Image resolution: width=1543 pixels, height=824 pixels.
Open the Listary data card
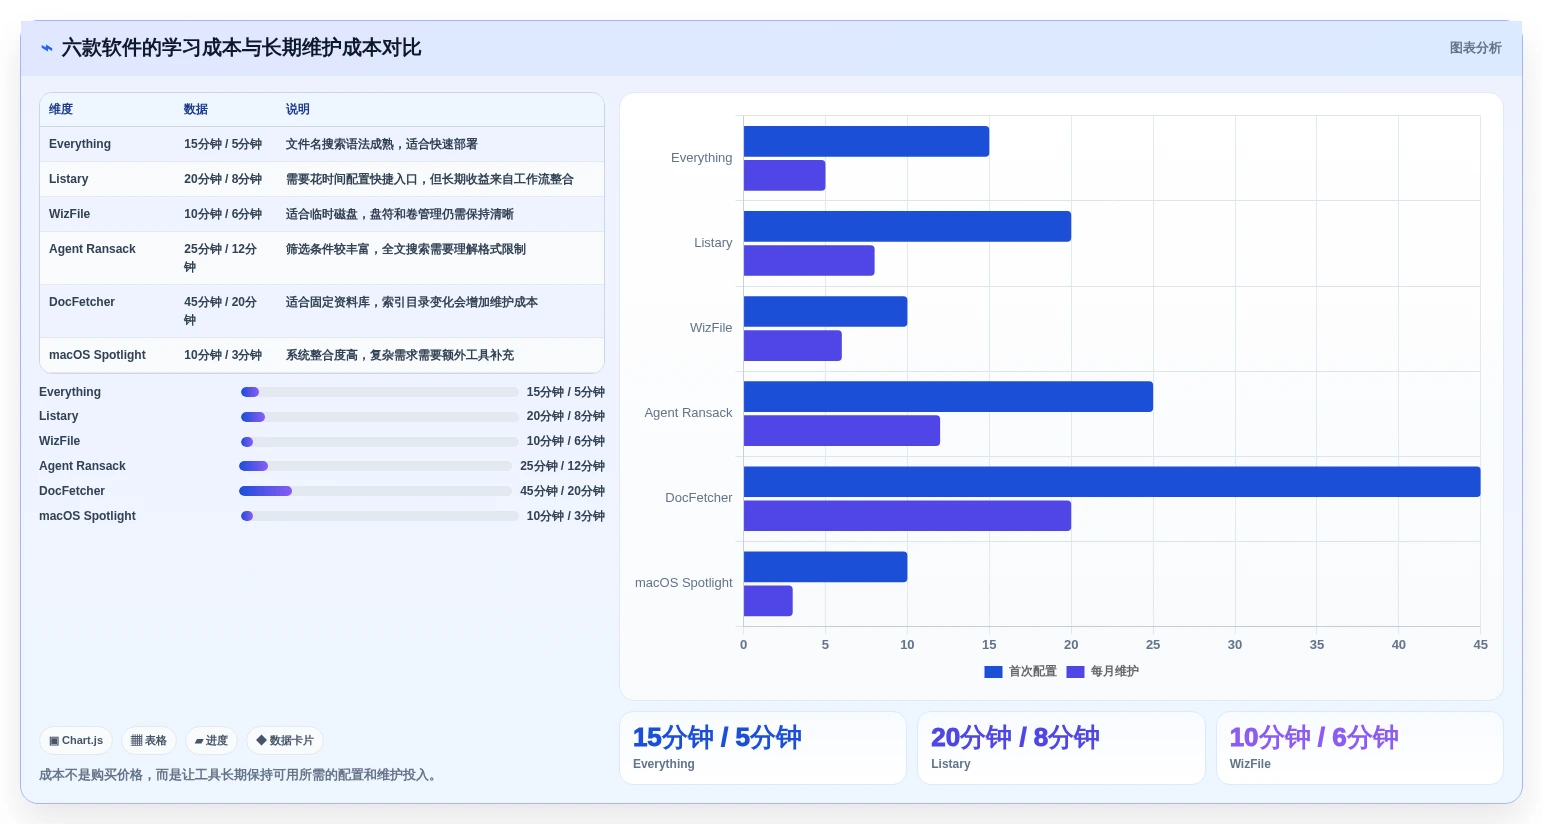click(x=1061, y=748)
